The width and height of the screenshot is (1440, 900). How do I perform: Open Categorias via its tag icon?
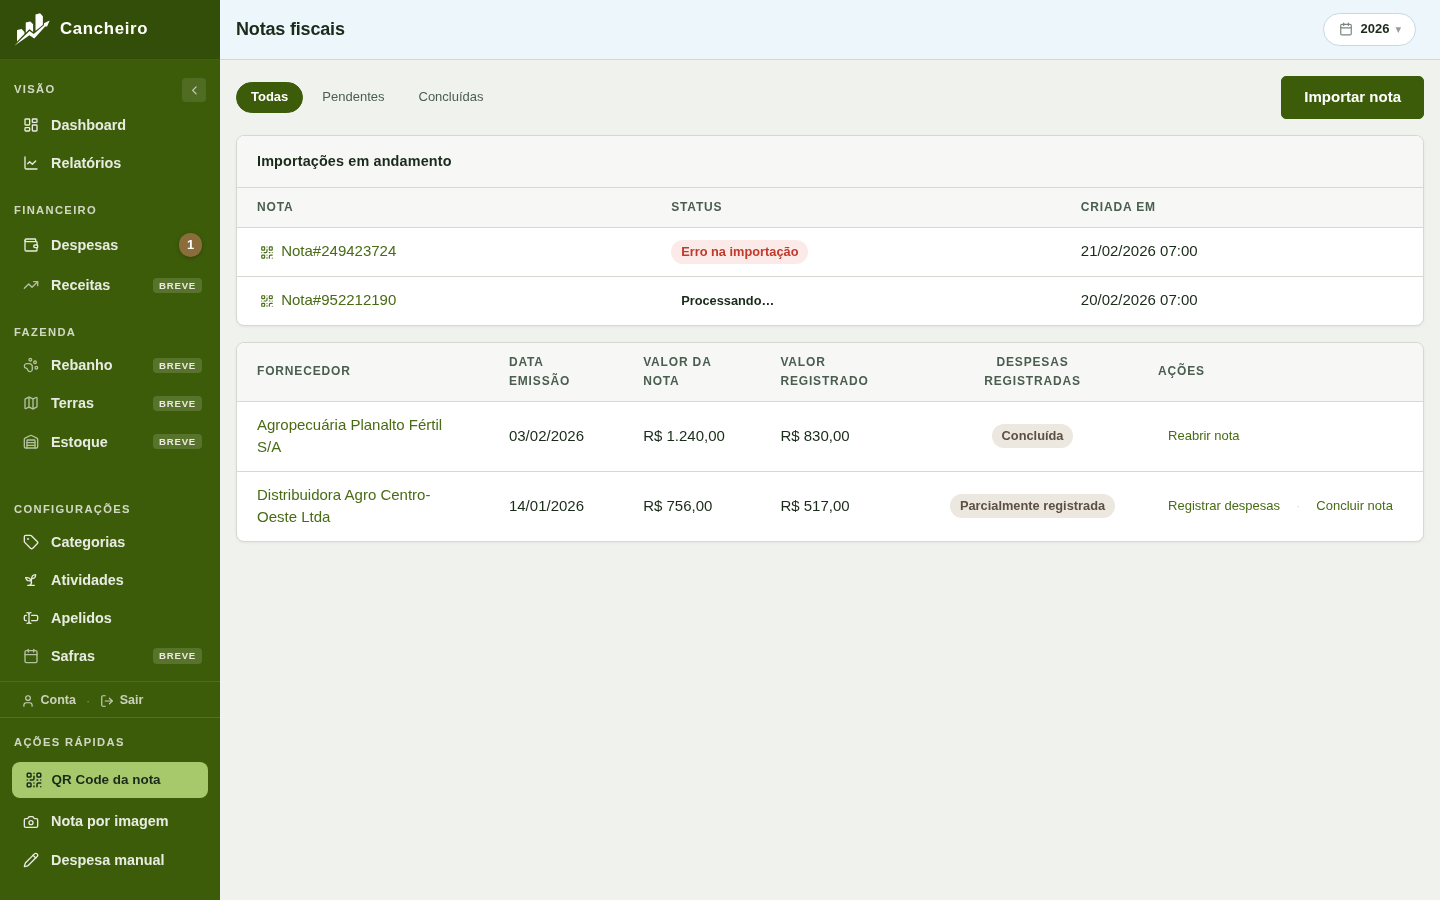31,542
